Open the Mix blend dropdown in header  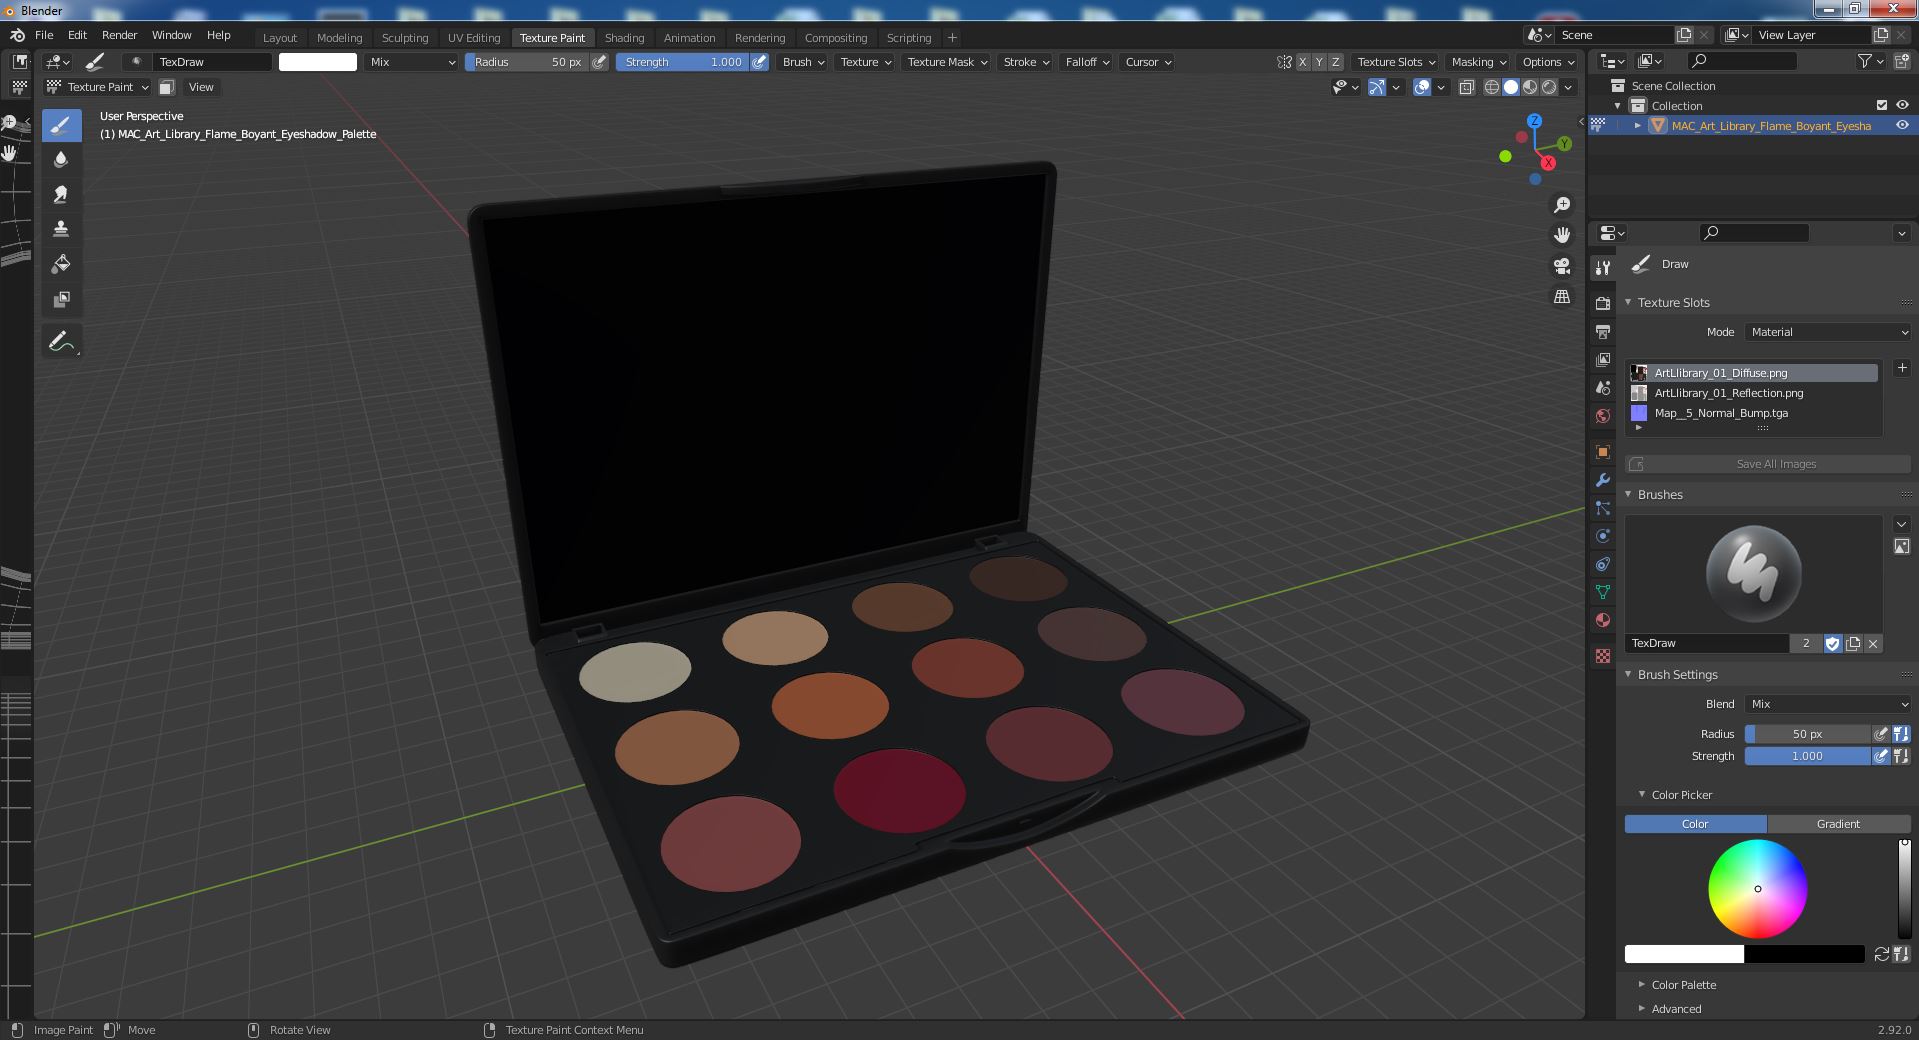coord(412,62)
